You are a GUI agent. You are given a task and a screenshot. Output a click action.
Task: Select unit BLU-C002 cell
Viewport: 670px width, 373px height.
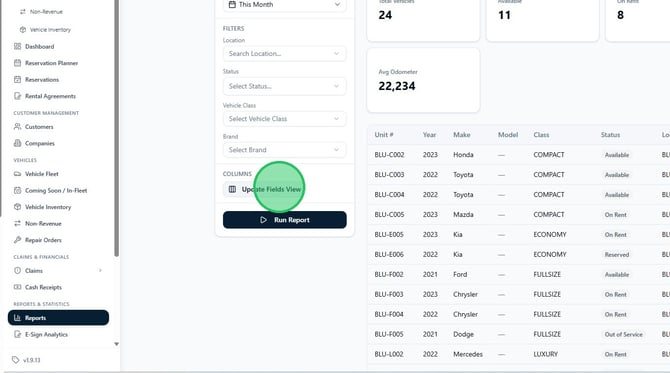(x=389, y=155)
